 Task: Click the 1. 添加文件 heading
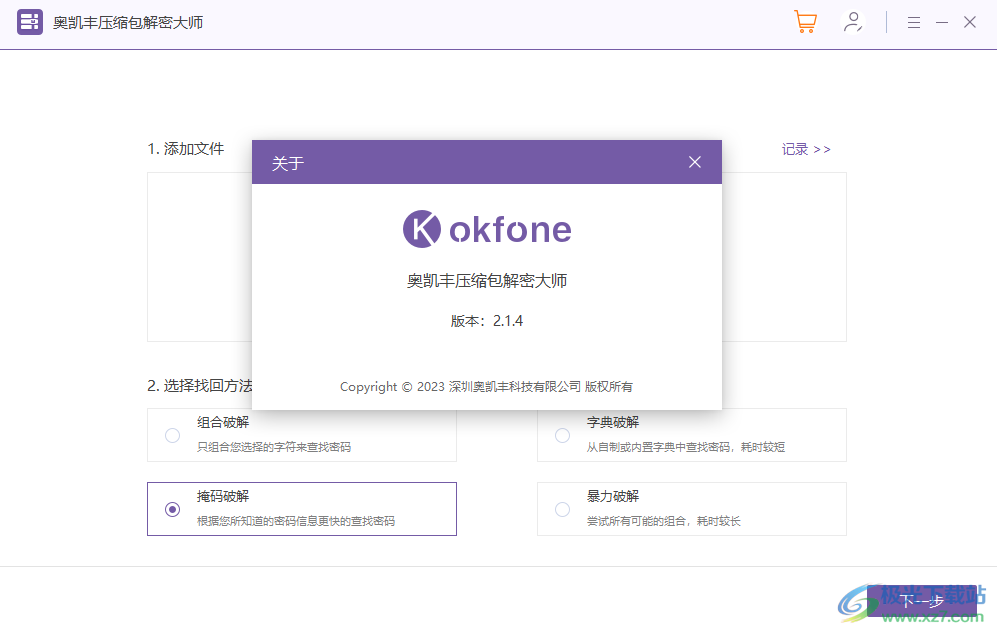(x=186, y=149)
